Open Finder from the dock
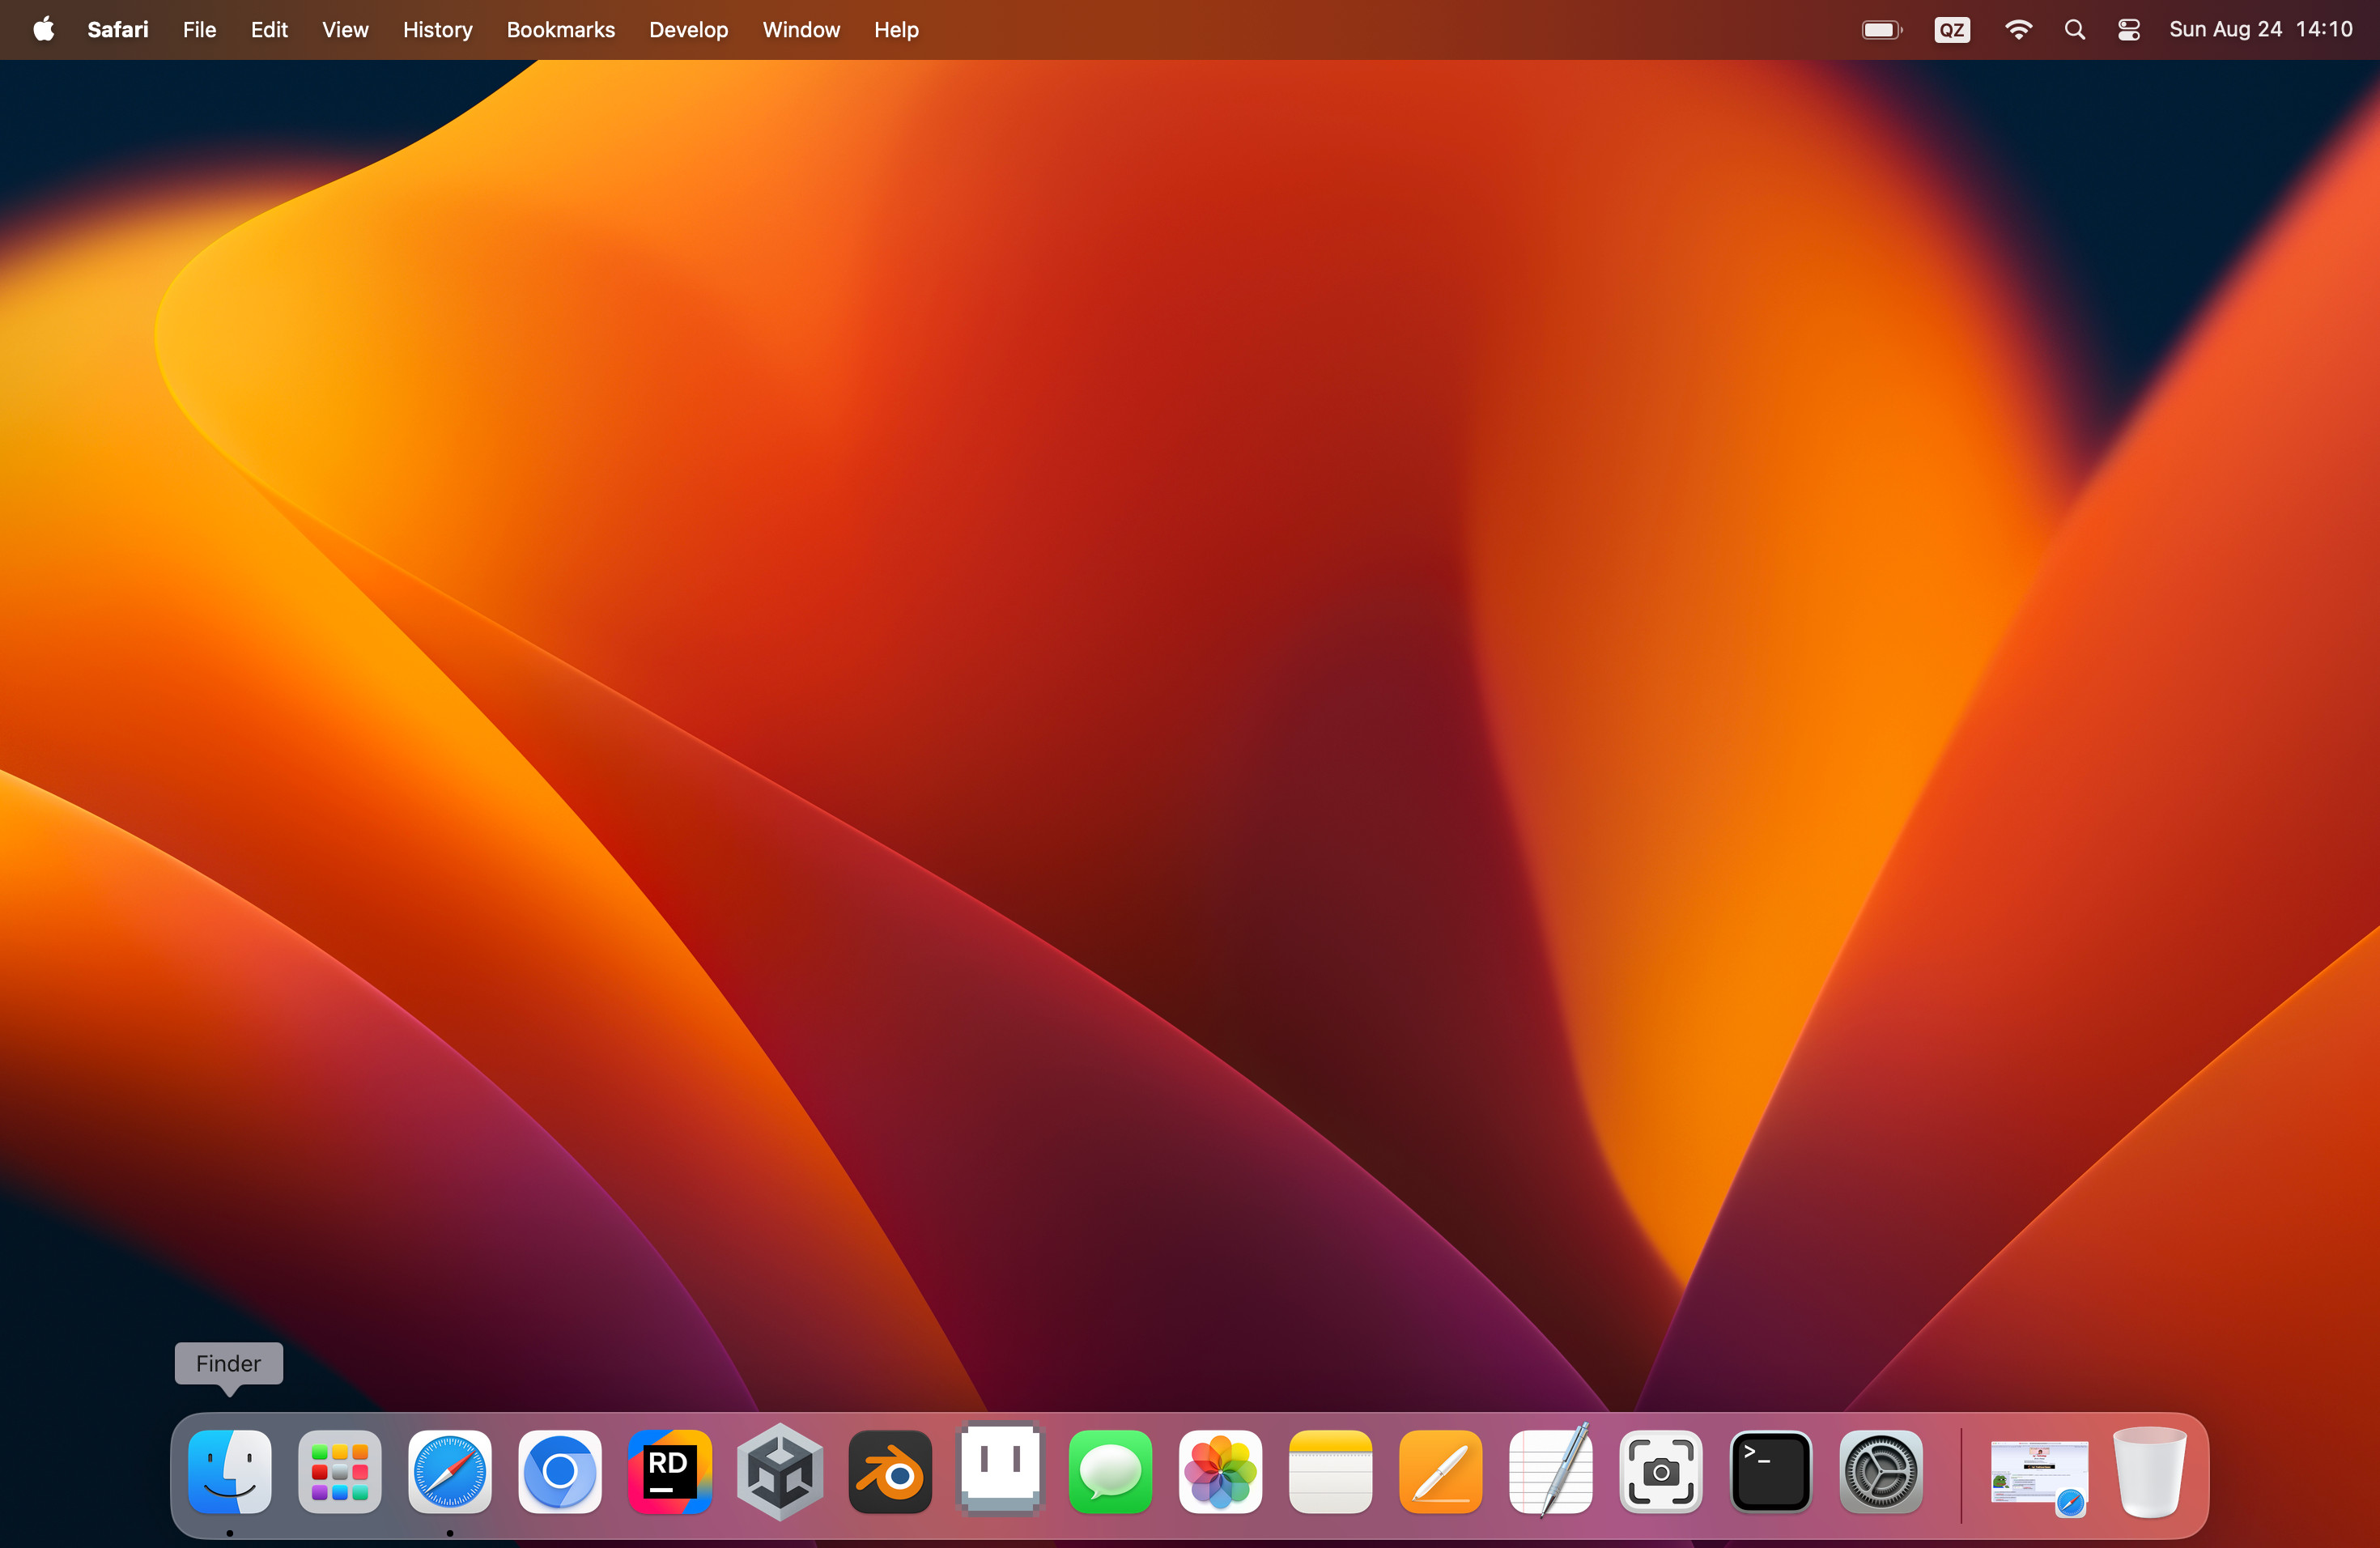The image size is (2380, 1548). [x=230, y=1471]
